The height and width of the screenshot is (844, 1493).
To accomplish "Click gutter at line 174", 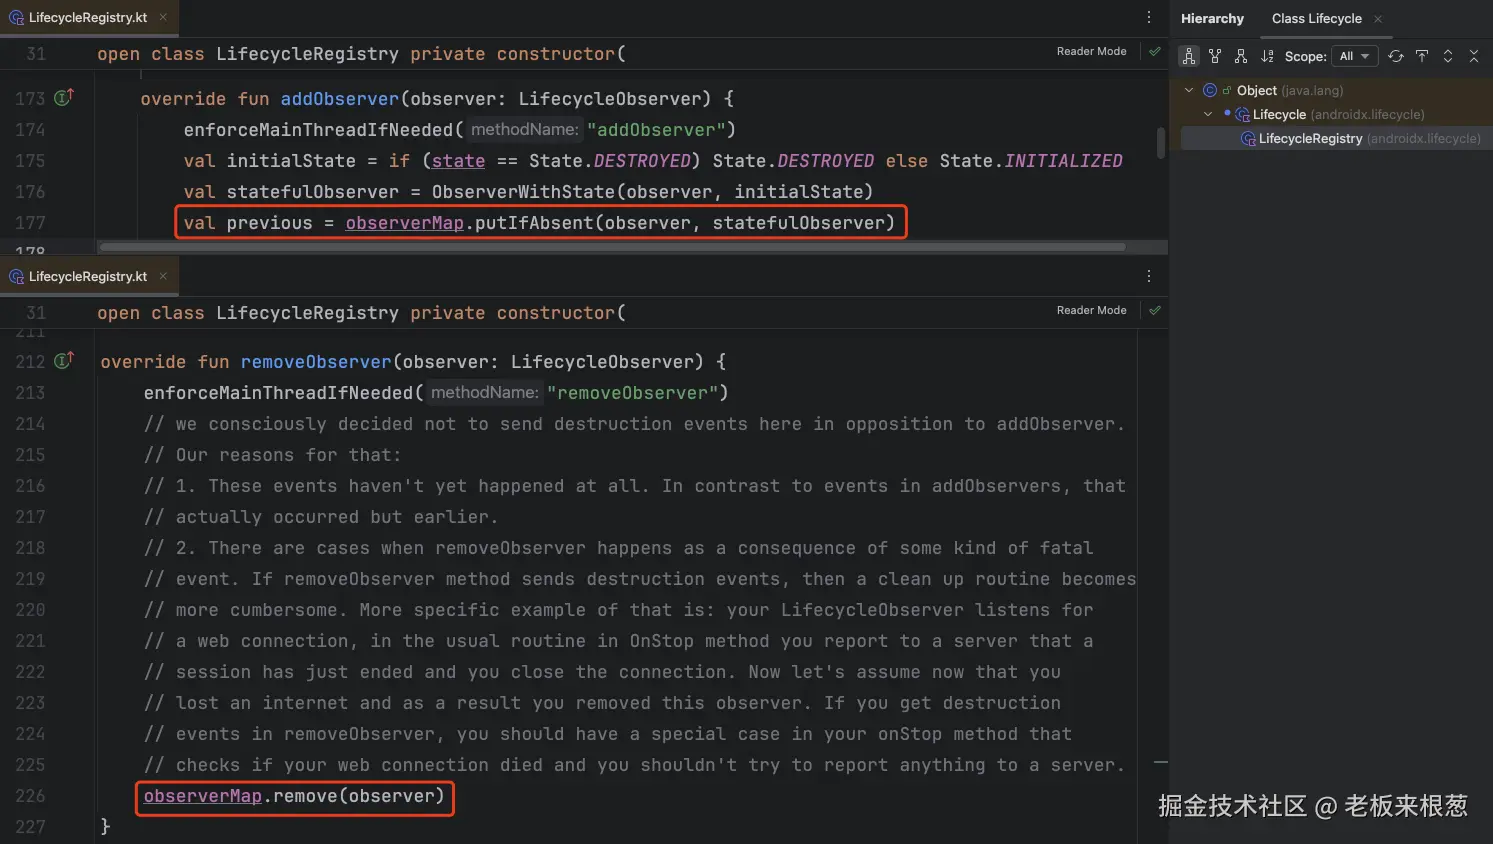I will click(30, 129).
